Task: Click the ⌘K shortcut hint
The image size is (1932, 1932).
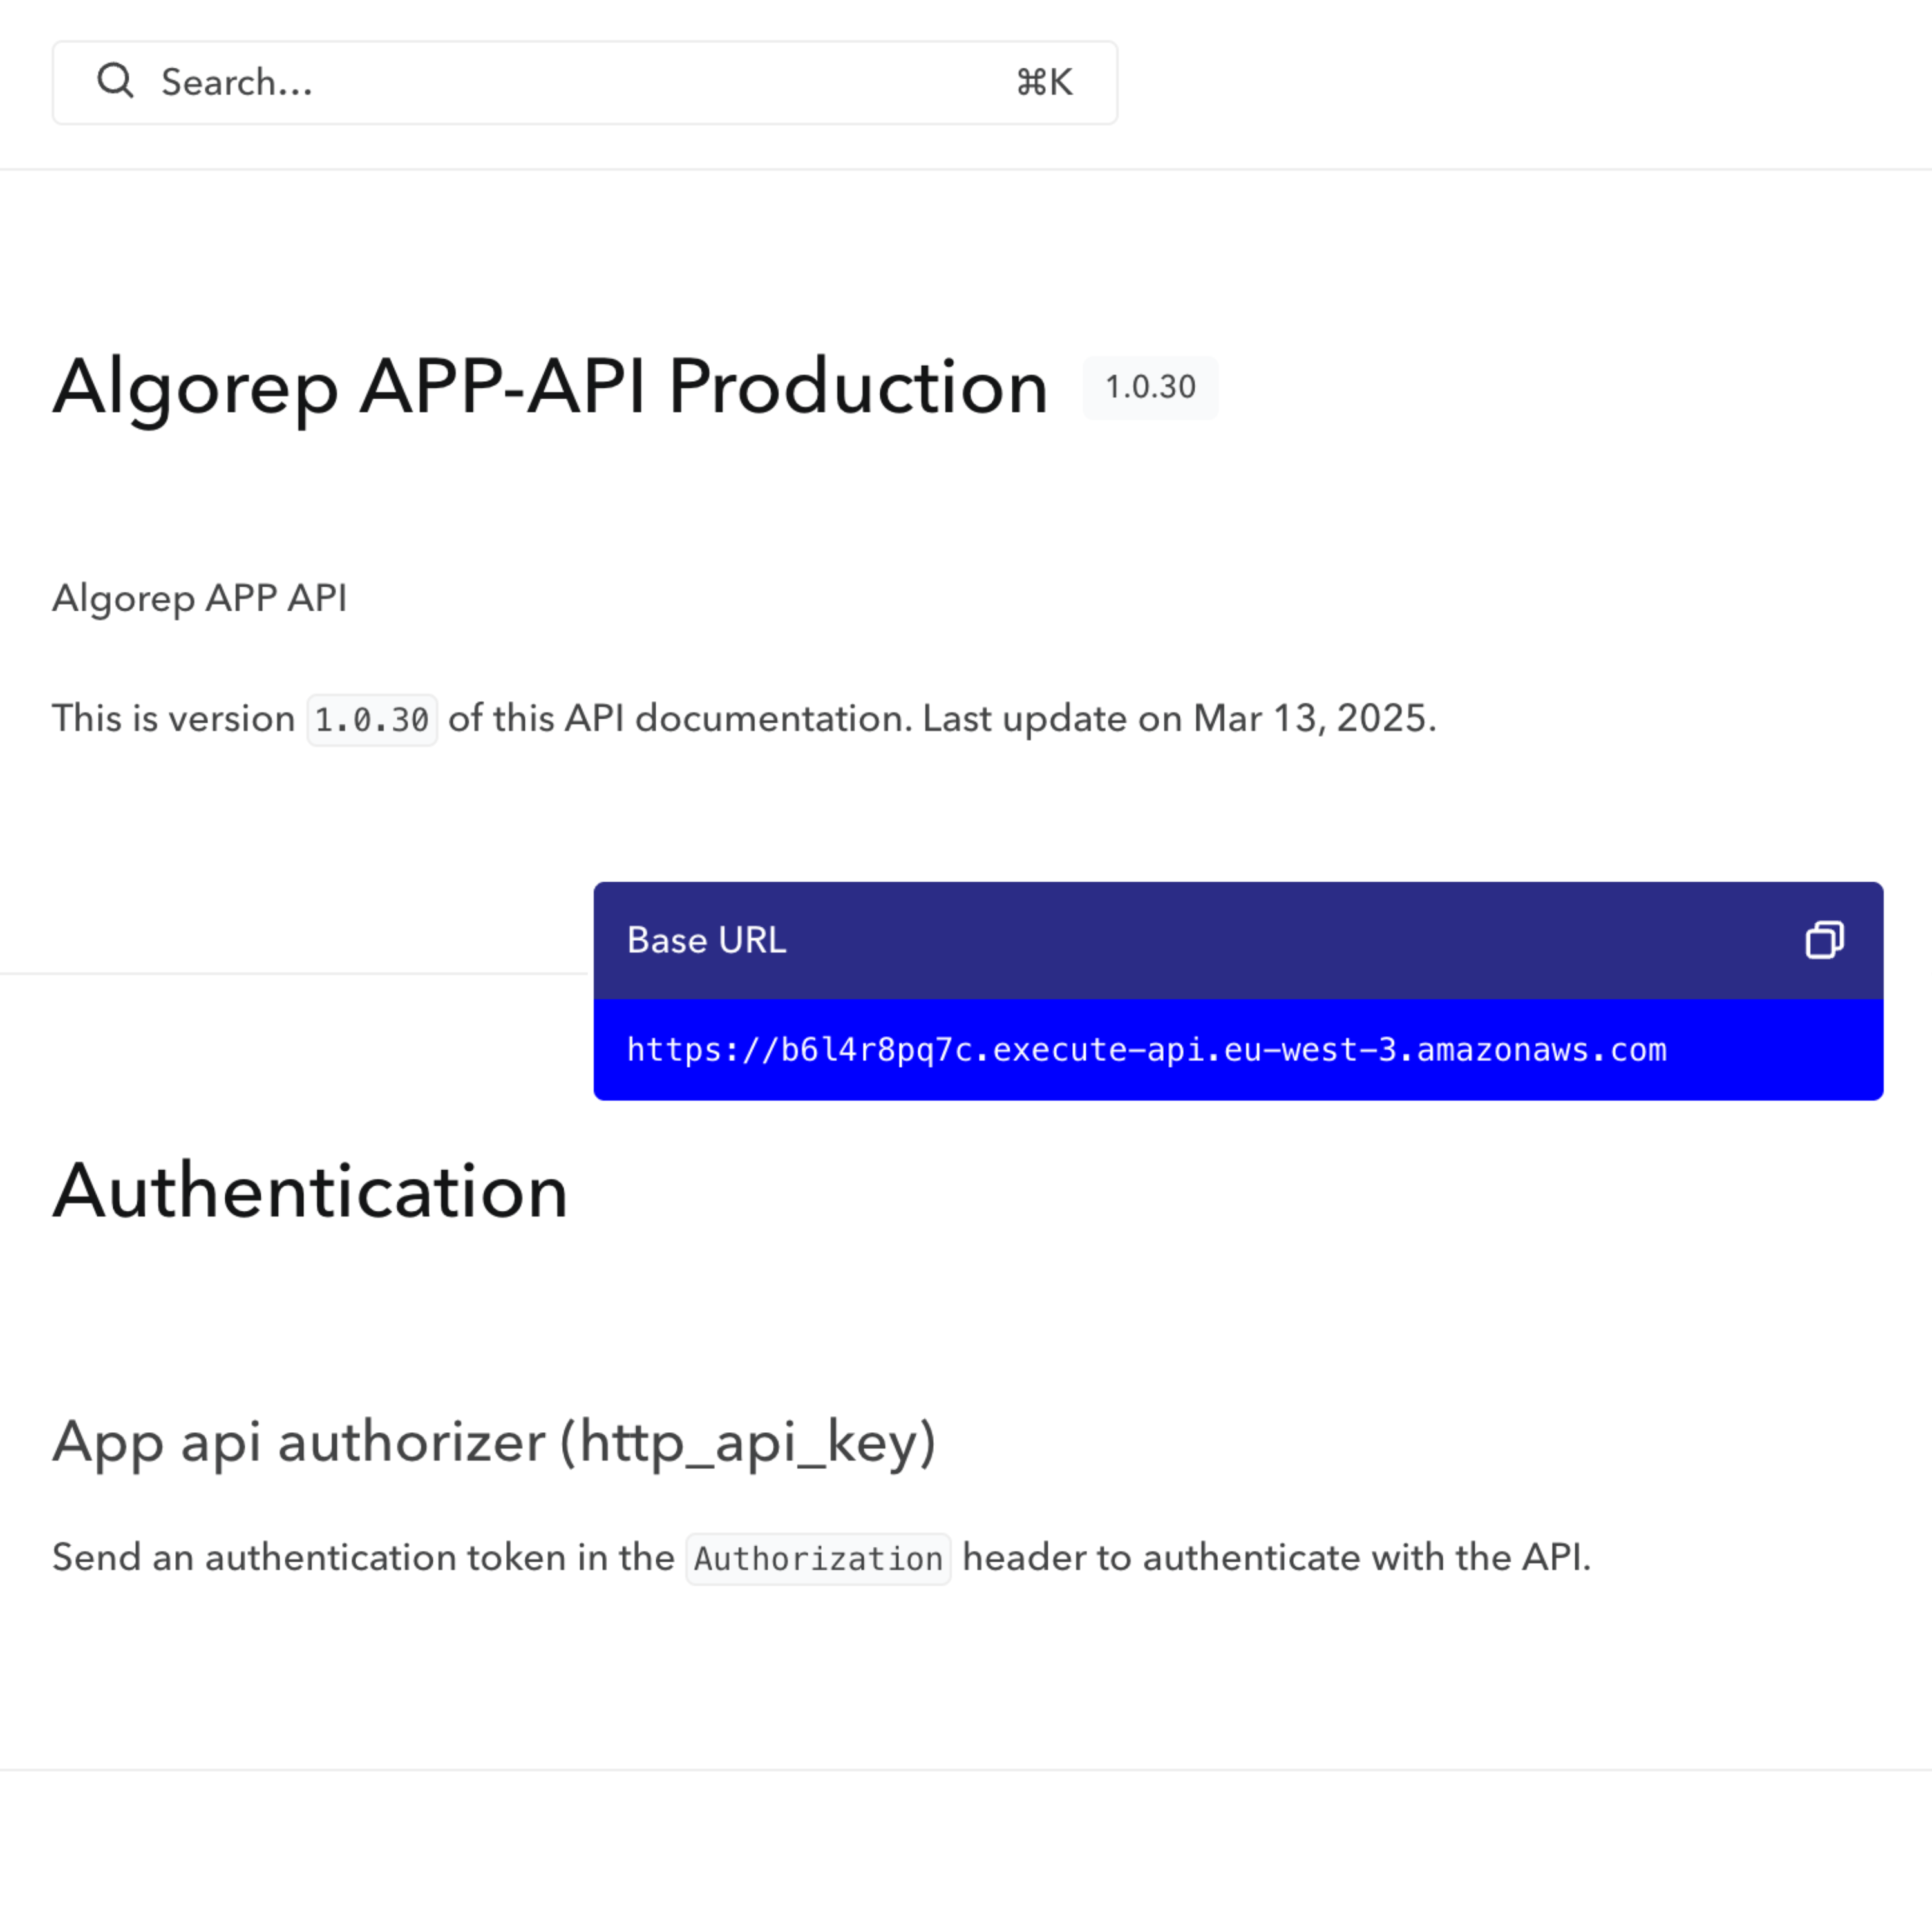Action: tap(1044, 82)
